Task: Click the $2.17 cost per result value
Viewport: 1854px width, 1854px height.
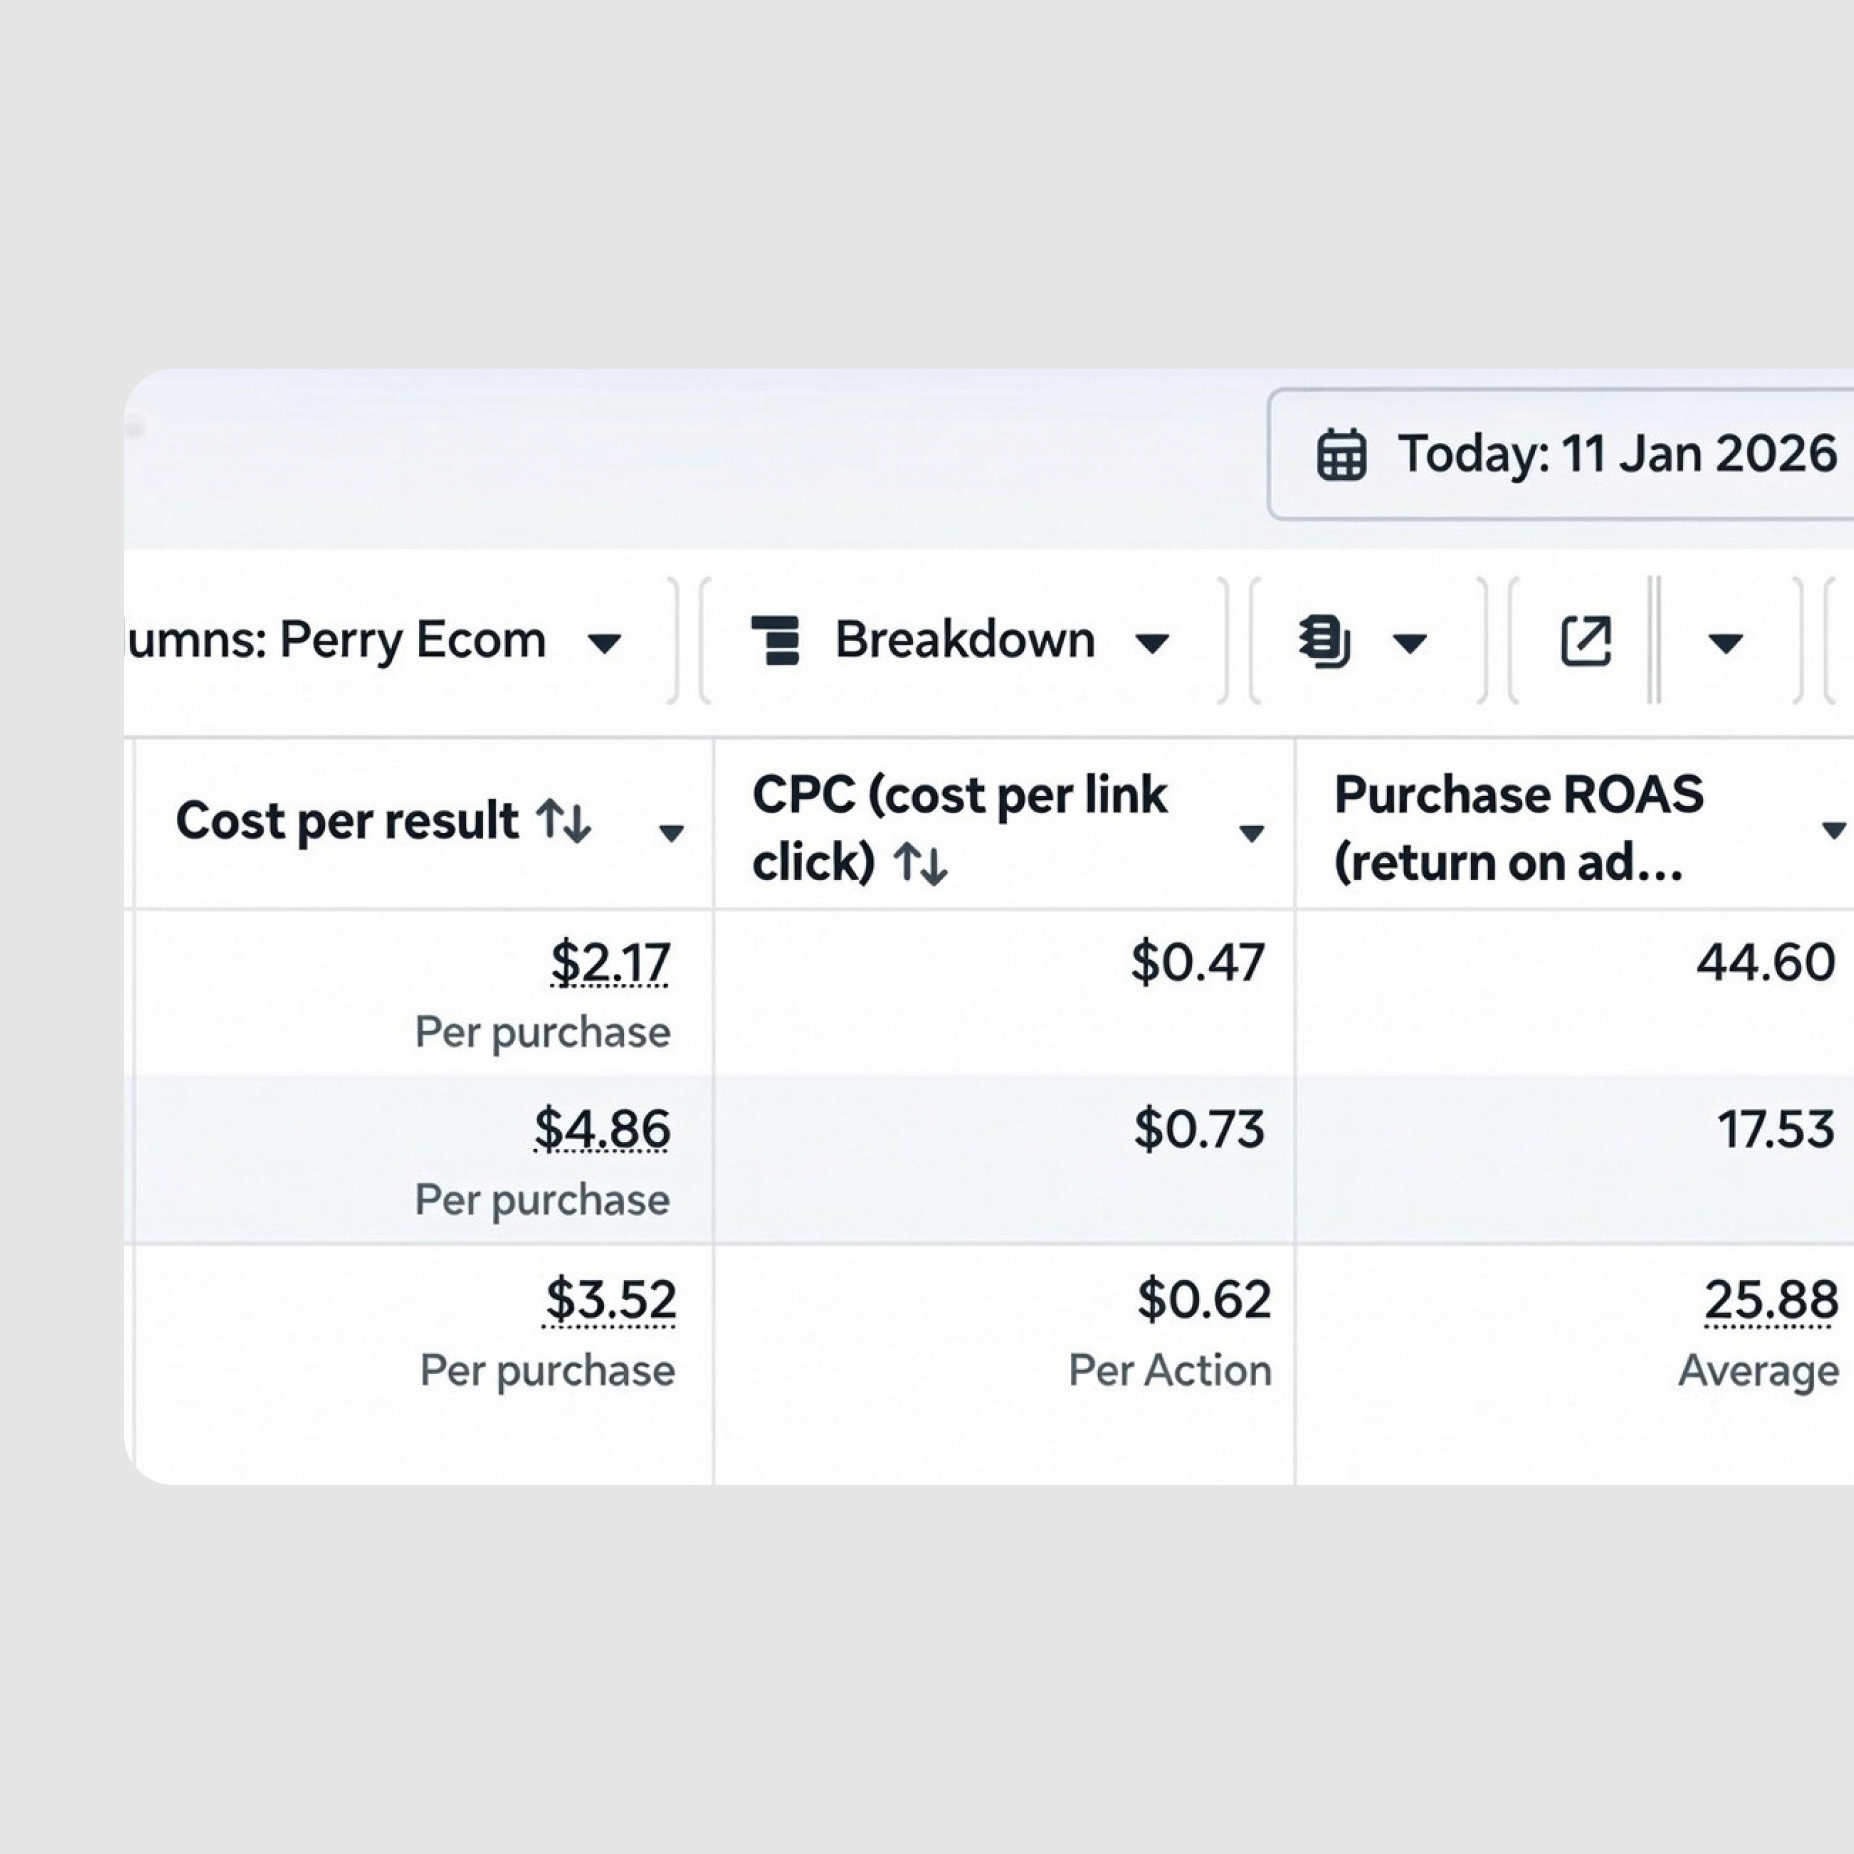Action: coord(609,963)
